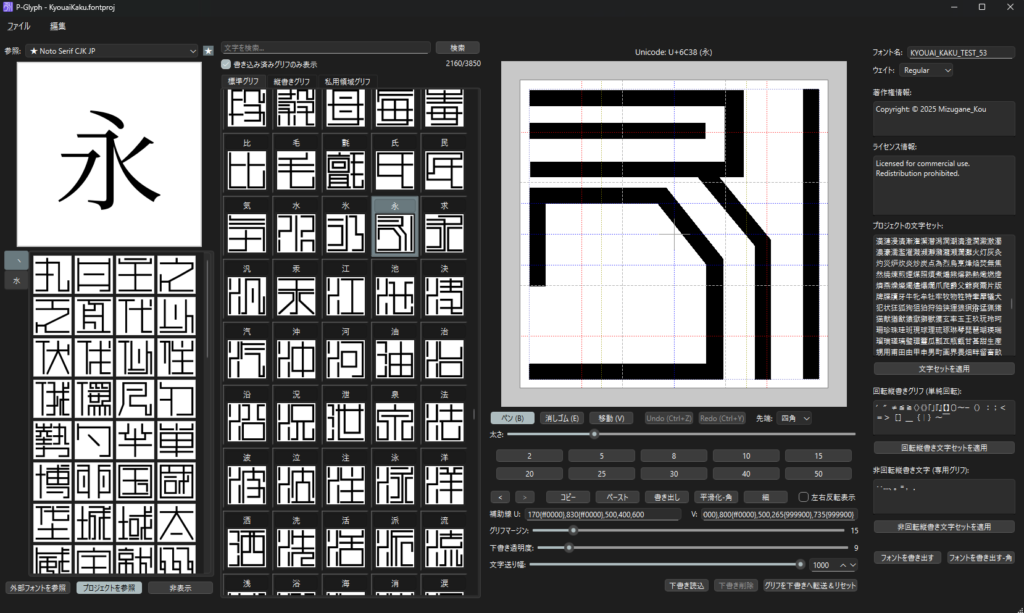Viewport: 1024px width, 613px height.
Task: Toggle 書き込み済みグリフのみ表示 checkbox
Action: pos(226,64)
